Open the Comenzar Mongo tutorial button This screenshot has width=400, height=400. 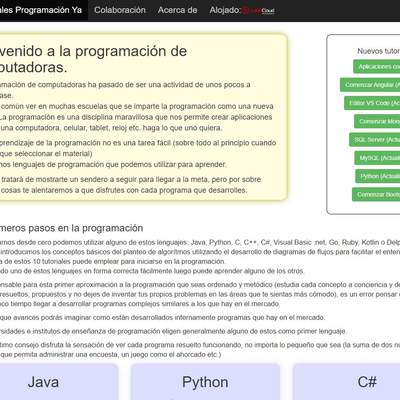click(x=377, y=121)
